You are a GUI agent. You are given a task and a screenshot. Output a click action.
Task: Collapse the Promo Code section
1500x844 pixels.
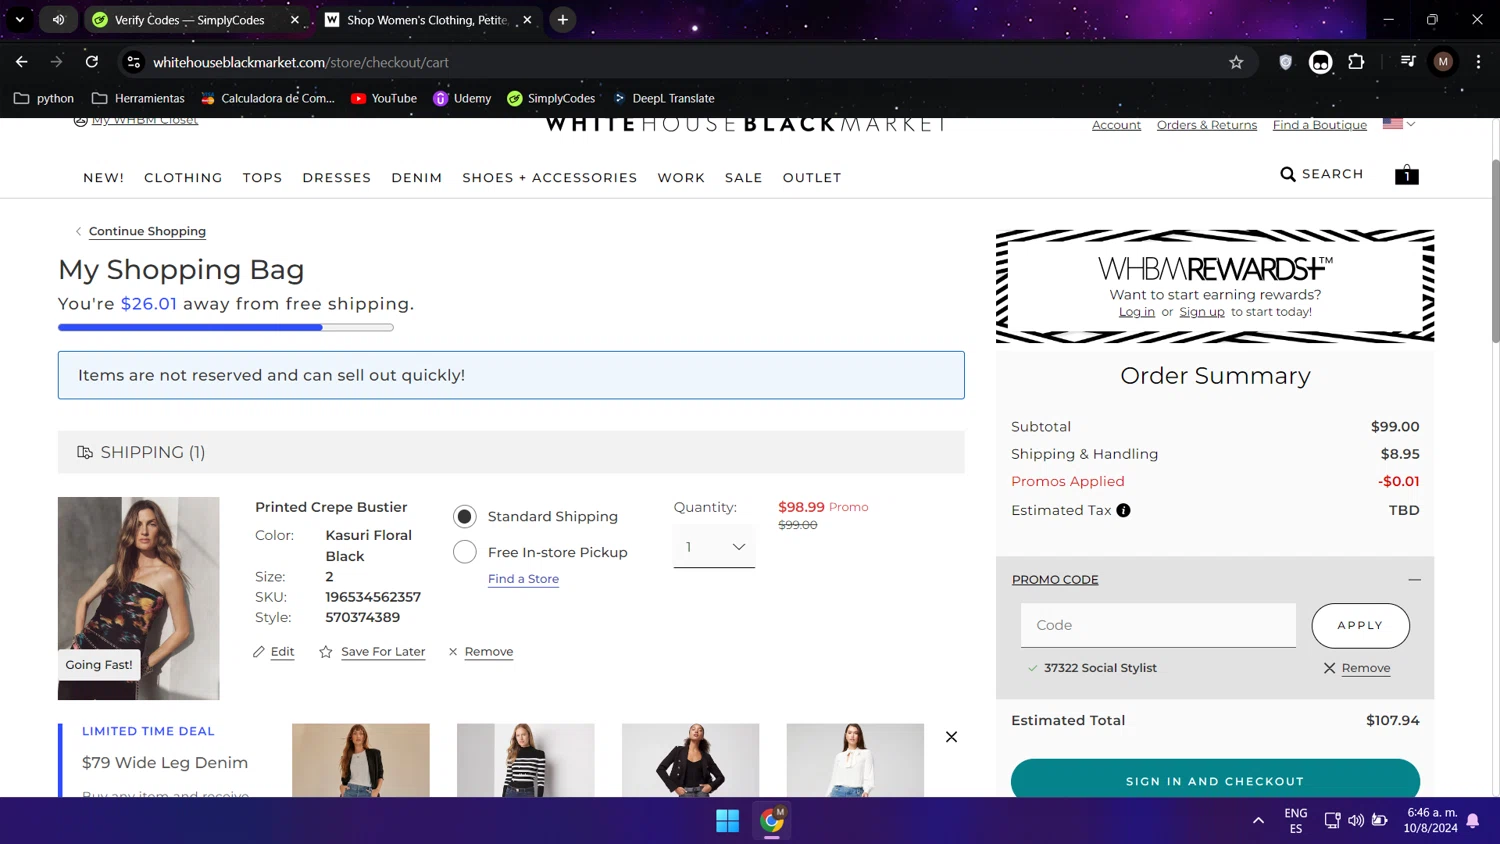(x=1414, y=580)
